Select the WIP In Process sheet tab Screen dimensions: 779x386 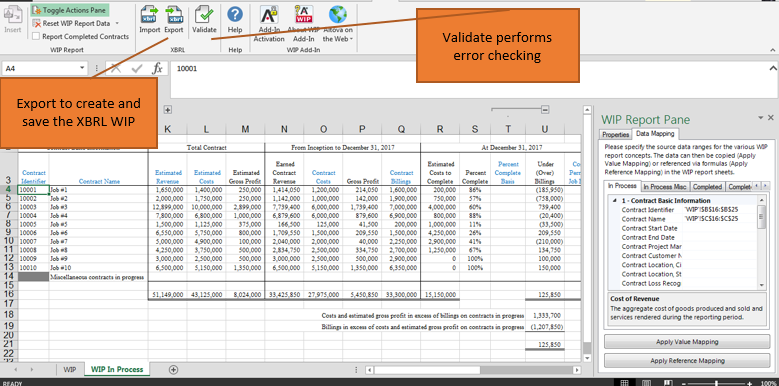(x=117, y=369)
